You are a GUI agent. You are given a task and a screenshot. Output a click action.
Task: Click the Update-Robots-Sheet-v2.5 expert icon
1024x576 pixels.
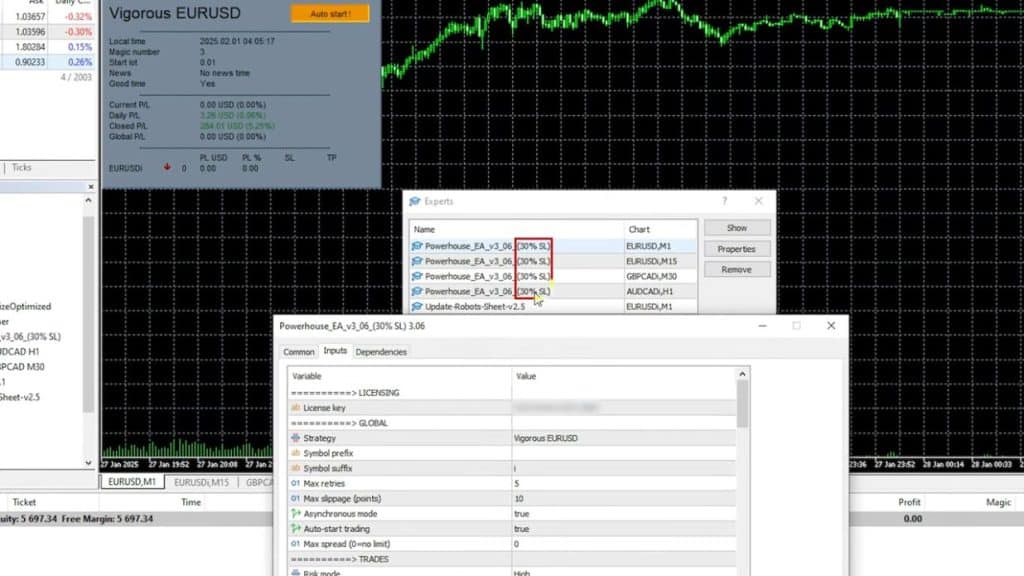(417, 306)
